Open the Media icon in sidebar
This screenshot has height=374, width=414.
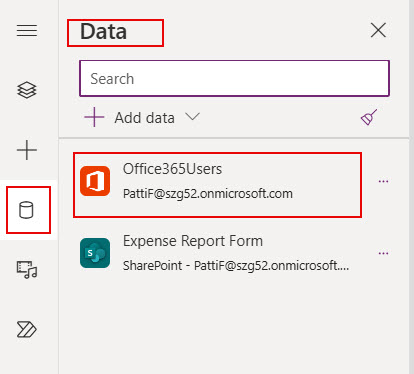click(27, 270)
